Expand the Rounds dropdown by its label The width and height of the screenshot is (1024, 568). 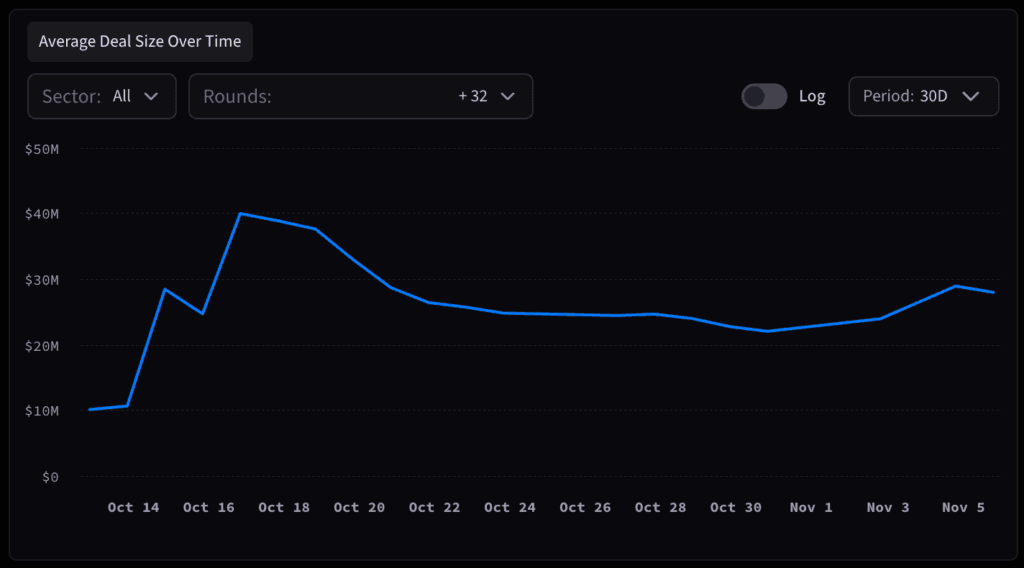point(237,96)
